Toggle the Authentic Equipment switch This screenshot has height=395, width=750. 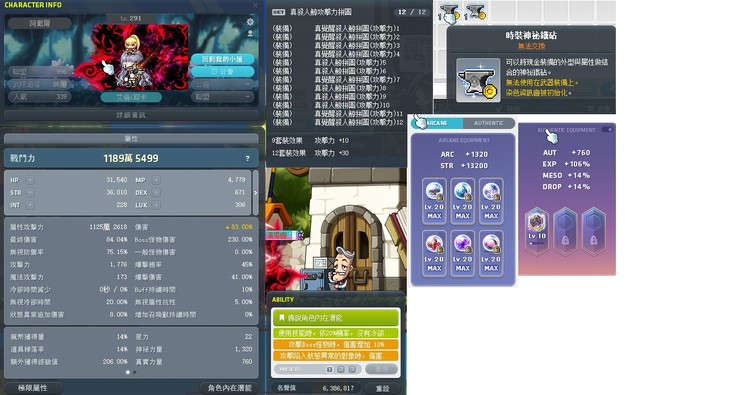pyautogui.click(x=607, y=130)
